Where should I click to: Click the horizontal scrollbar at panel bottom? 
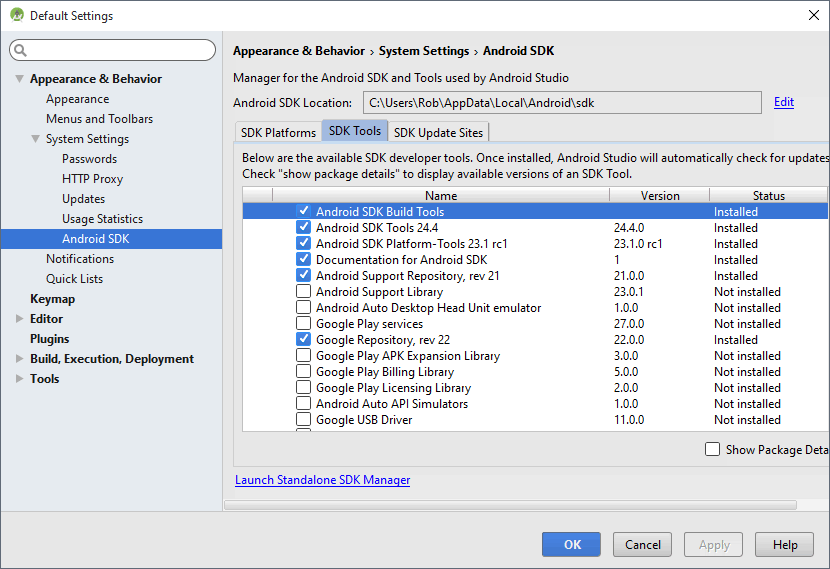pyautogui.click(x=510, y=505)
